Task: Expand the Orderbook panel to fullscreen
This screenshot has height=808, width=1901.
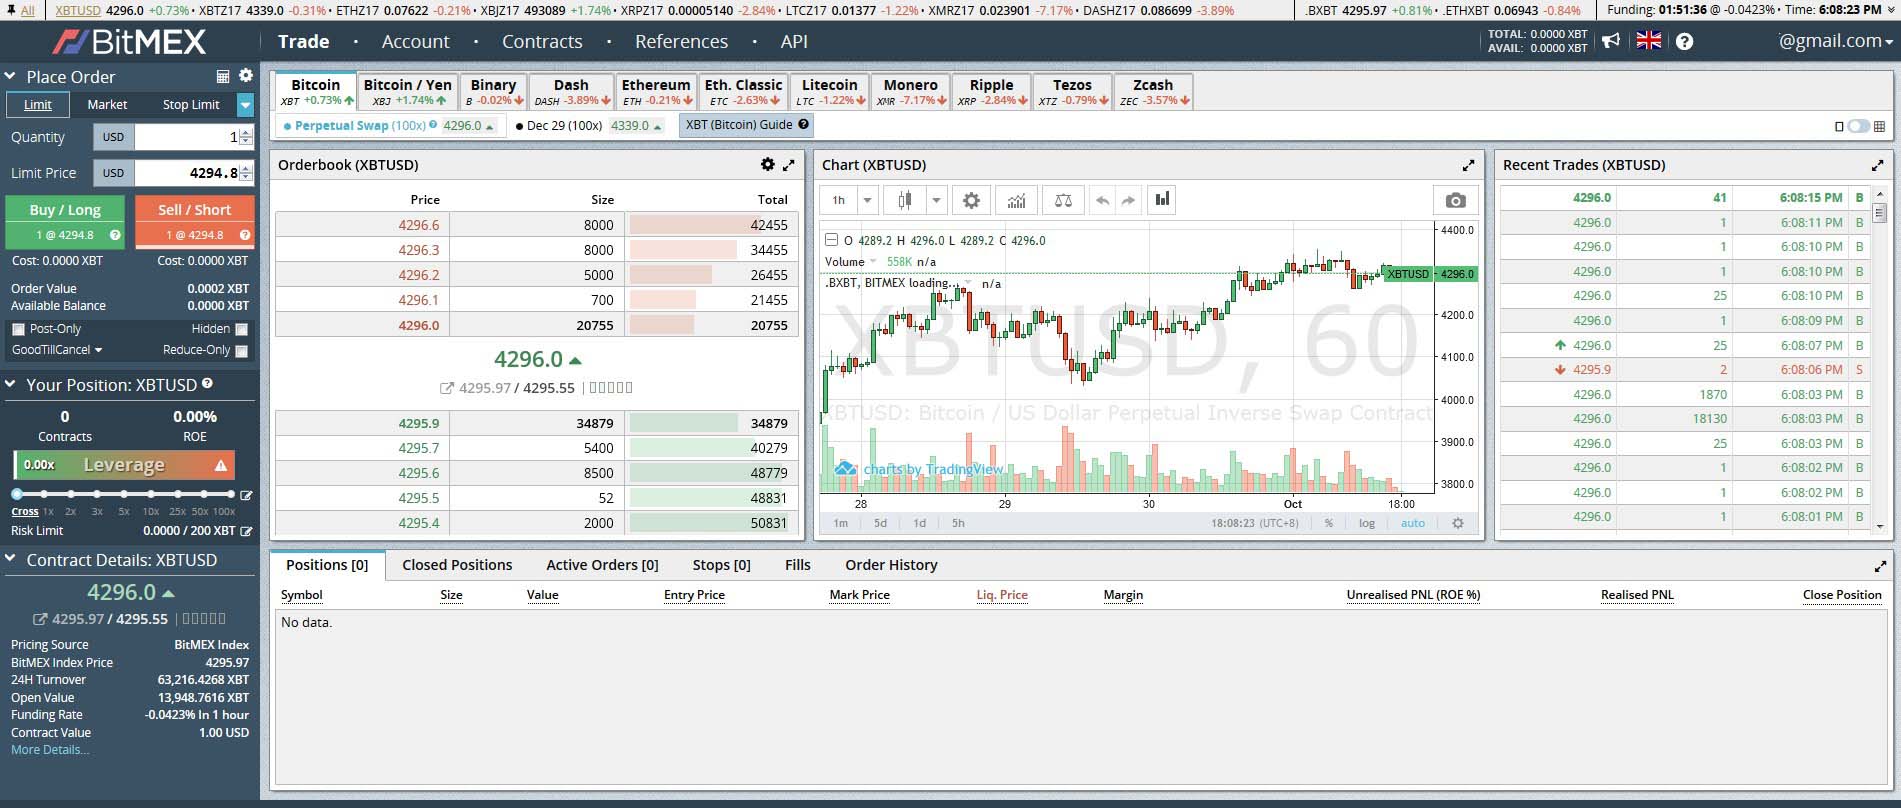Action: [x=789, y=165]
